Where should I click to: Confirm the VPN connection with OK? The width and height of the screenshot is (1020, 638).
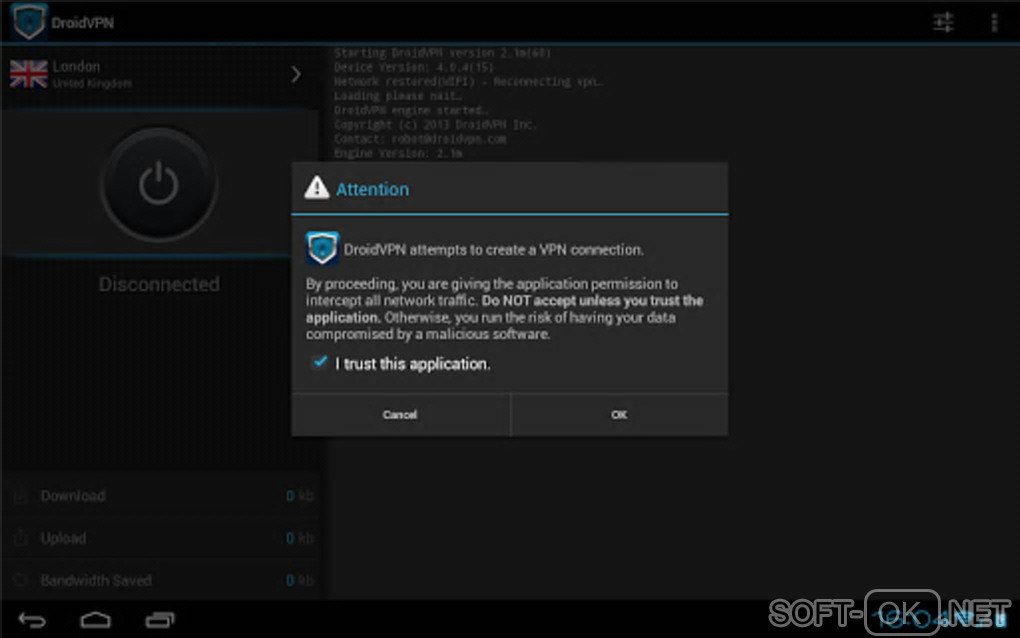click(x=619, y=414)
